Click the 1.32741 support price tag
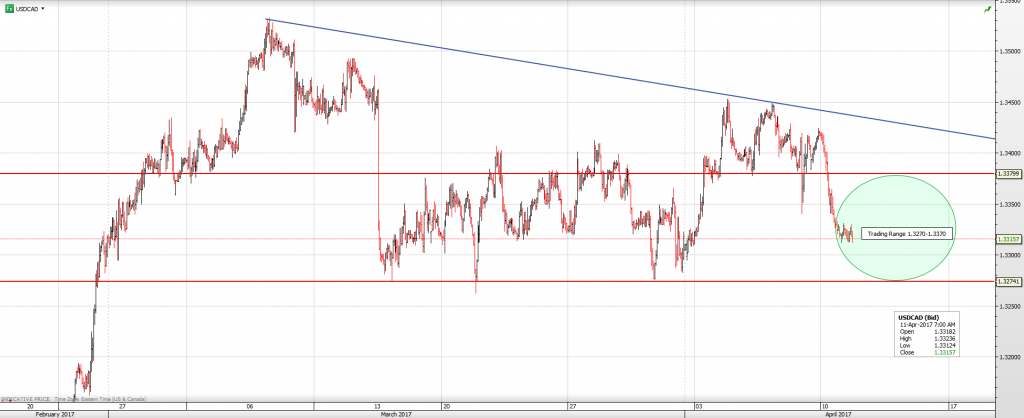This screenshot has height=418, width=1024. (x=1009, y=282)
